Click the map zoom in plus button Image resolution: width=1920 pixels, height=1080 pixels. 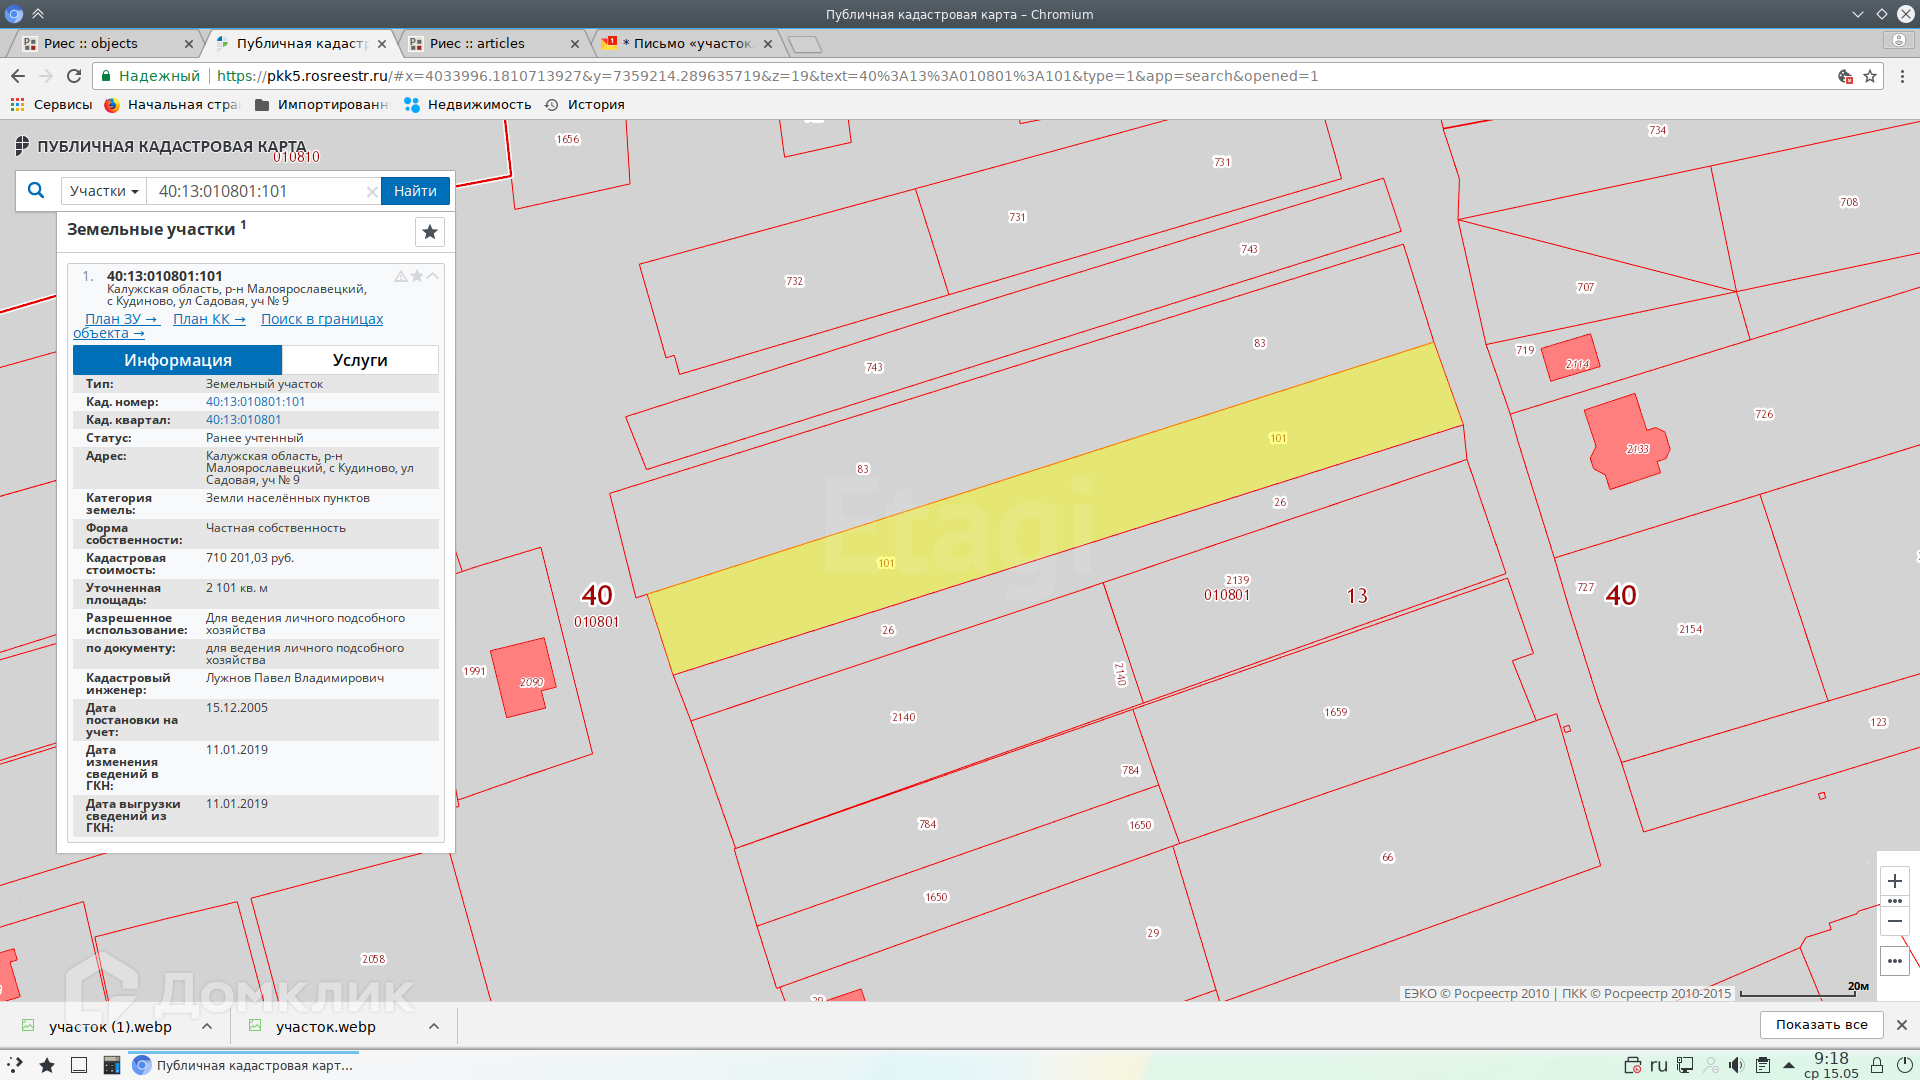click(x=1894, y=881)
